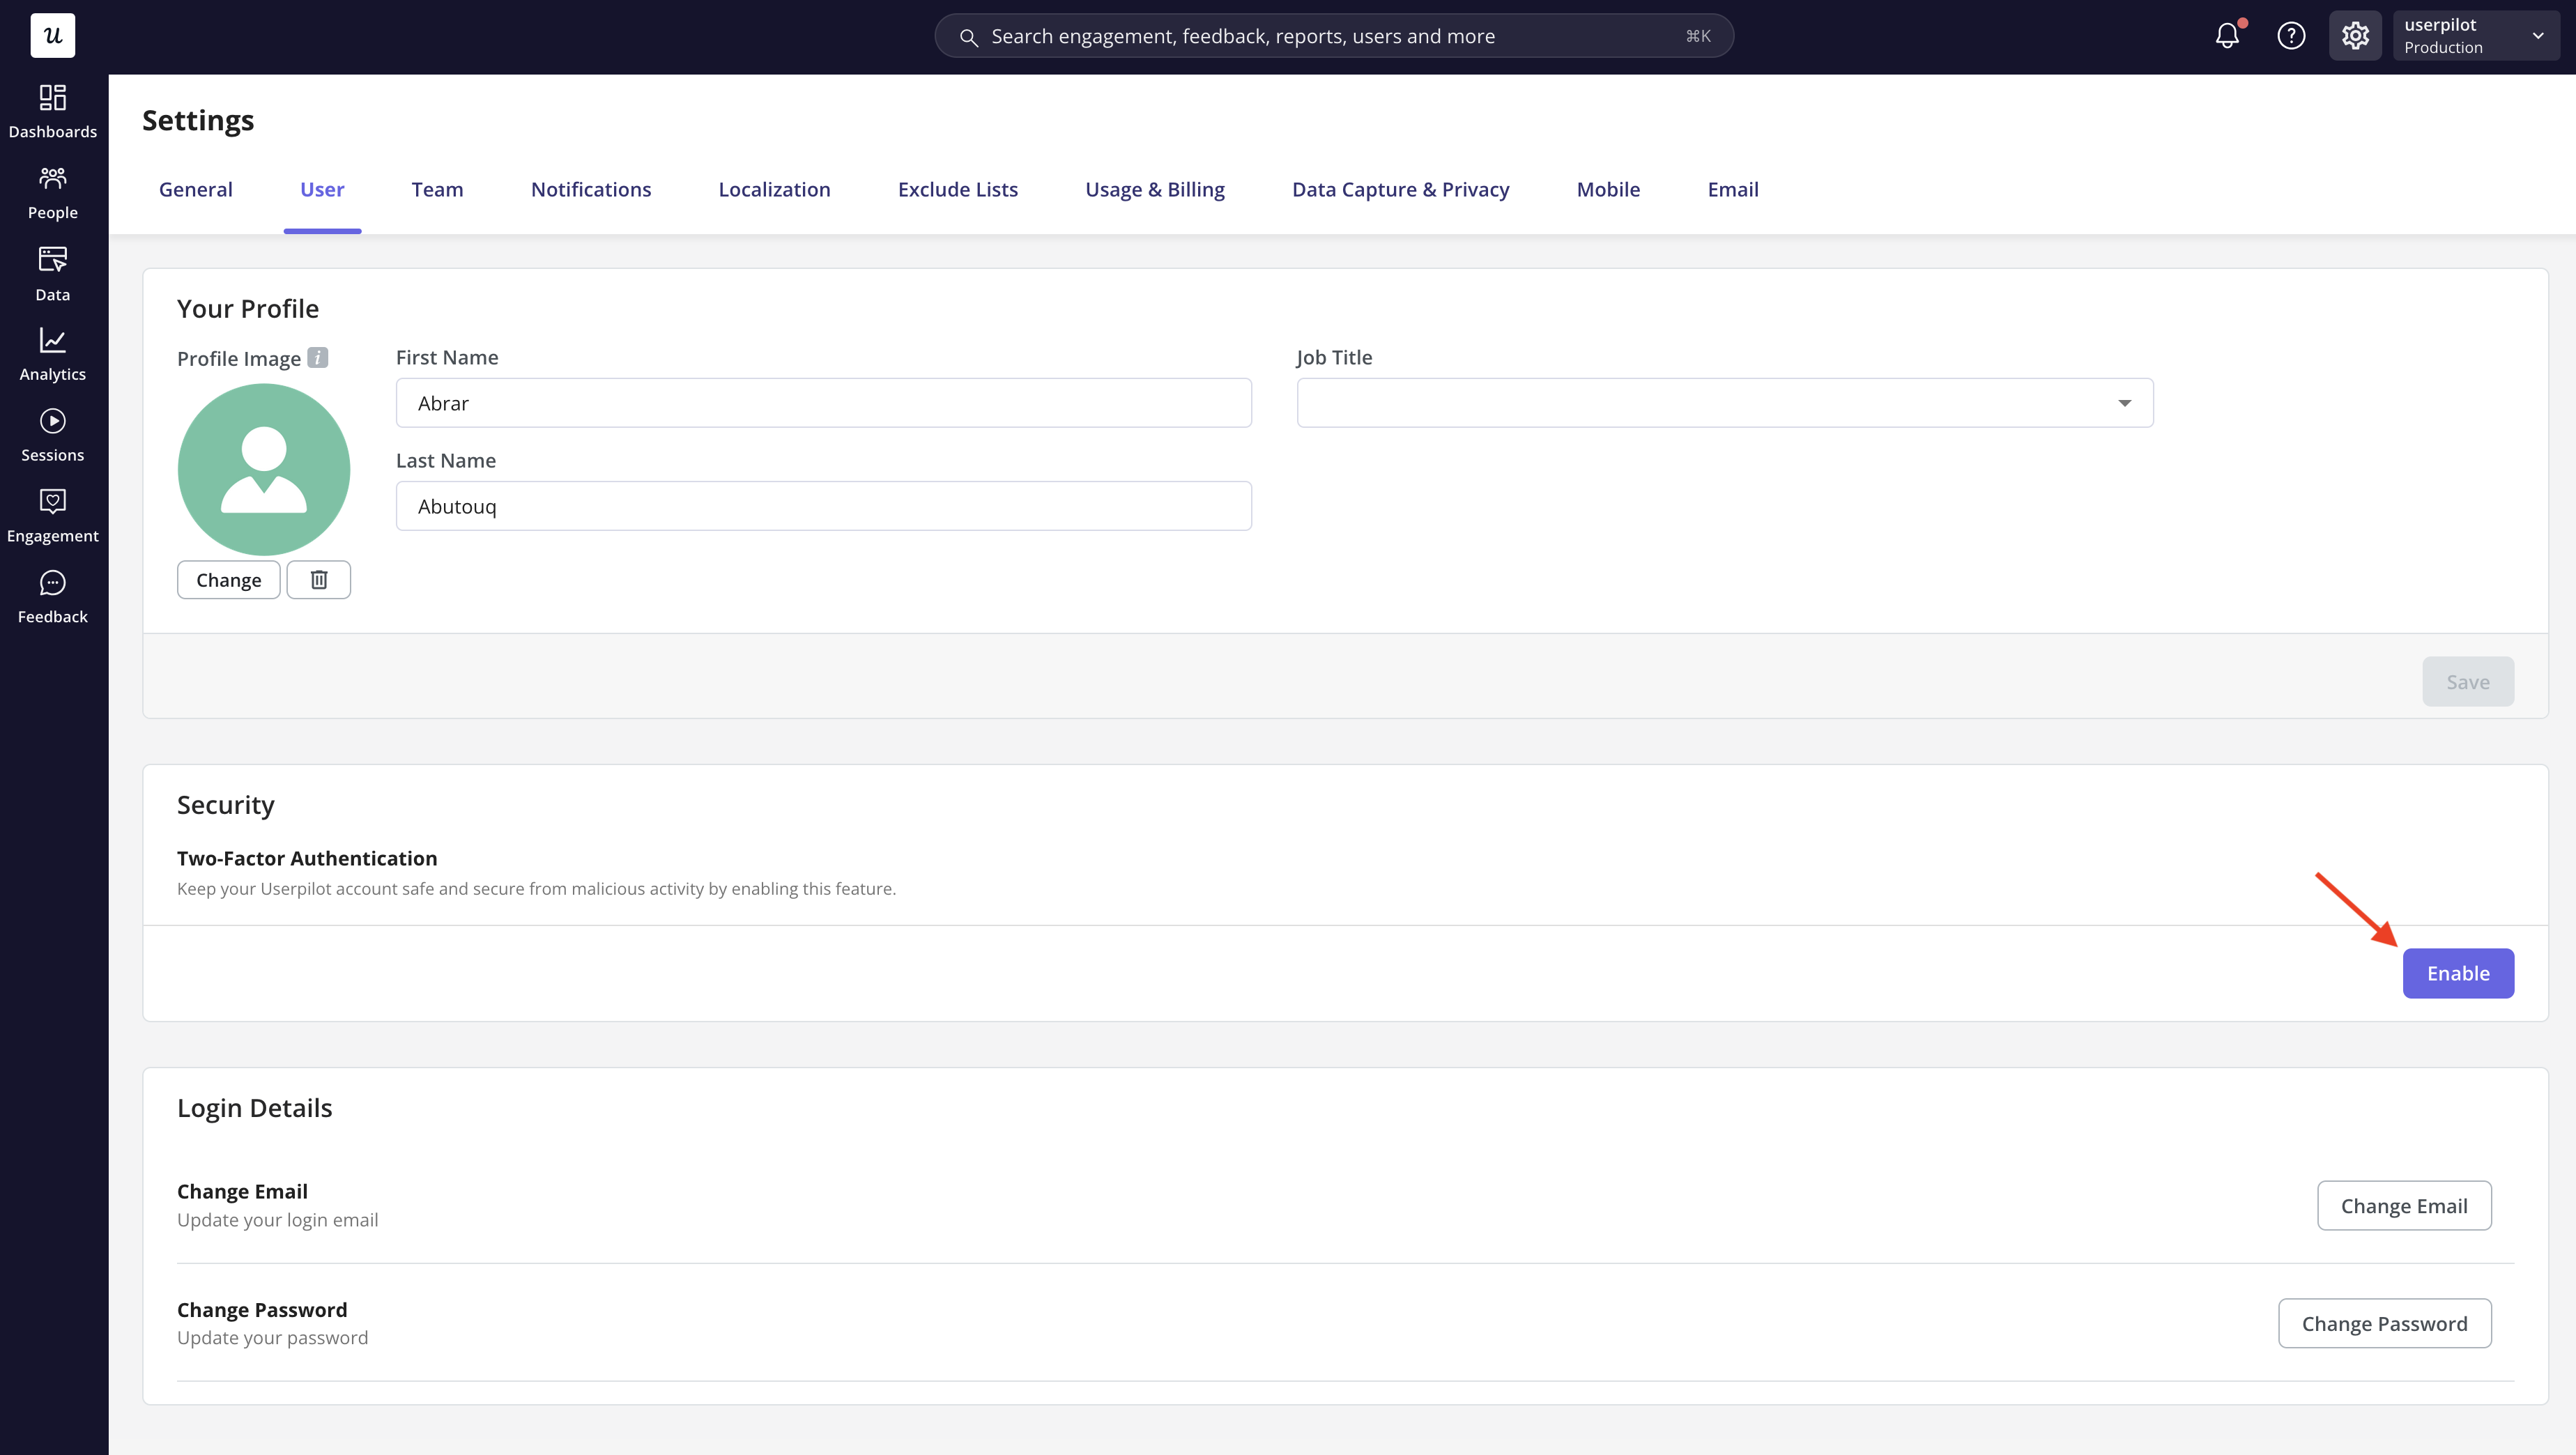Click the Change Password button
2576x1455 pixels.
click(2384, 1323)
